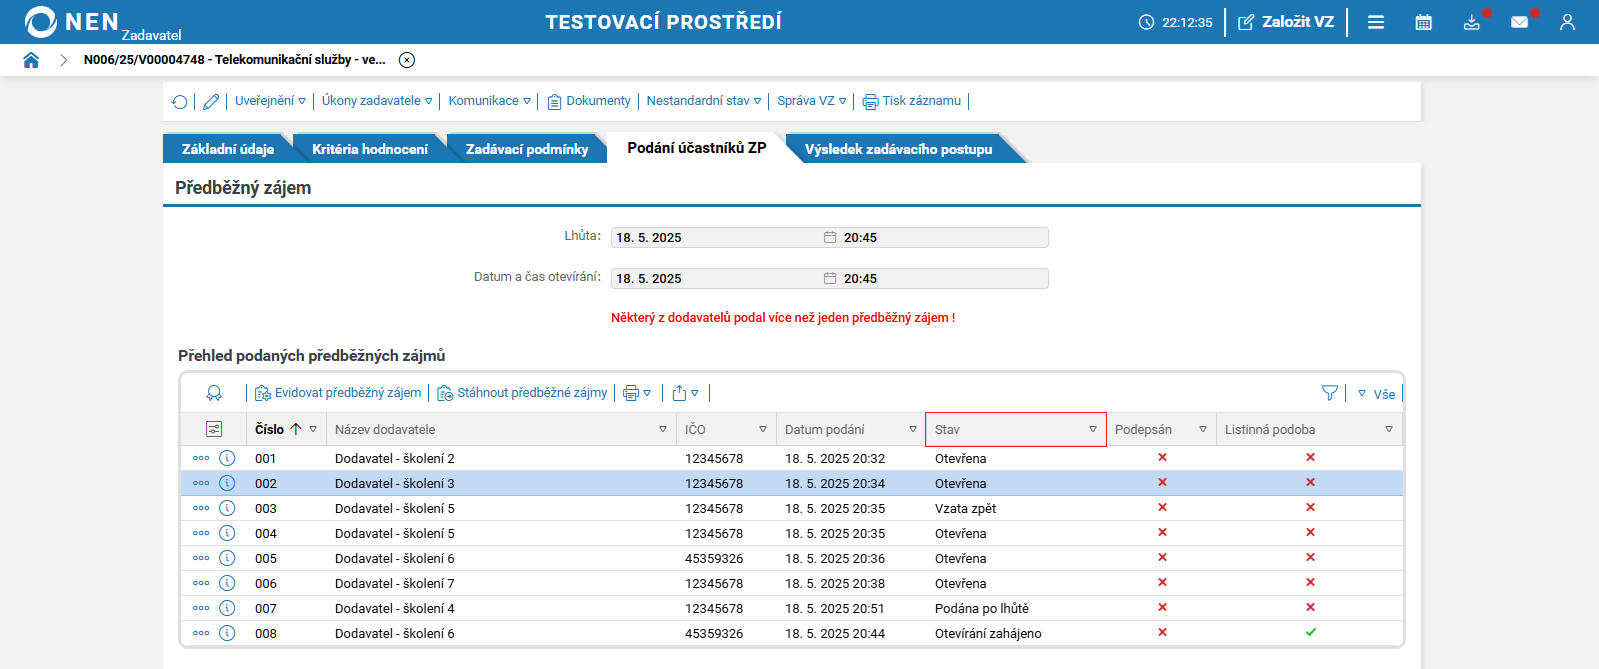
Task: Click the edit pencil icon
Action: click(211, 101)
